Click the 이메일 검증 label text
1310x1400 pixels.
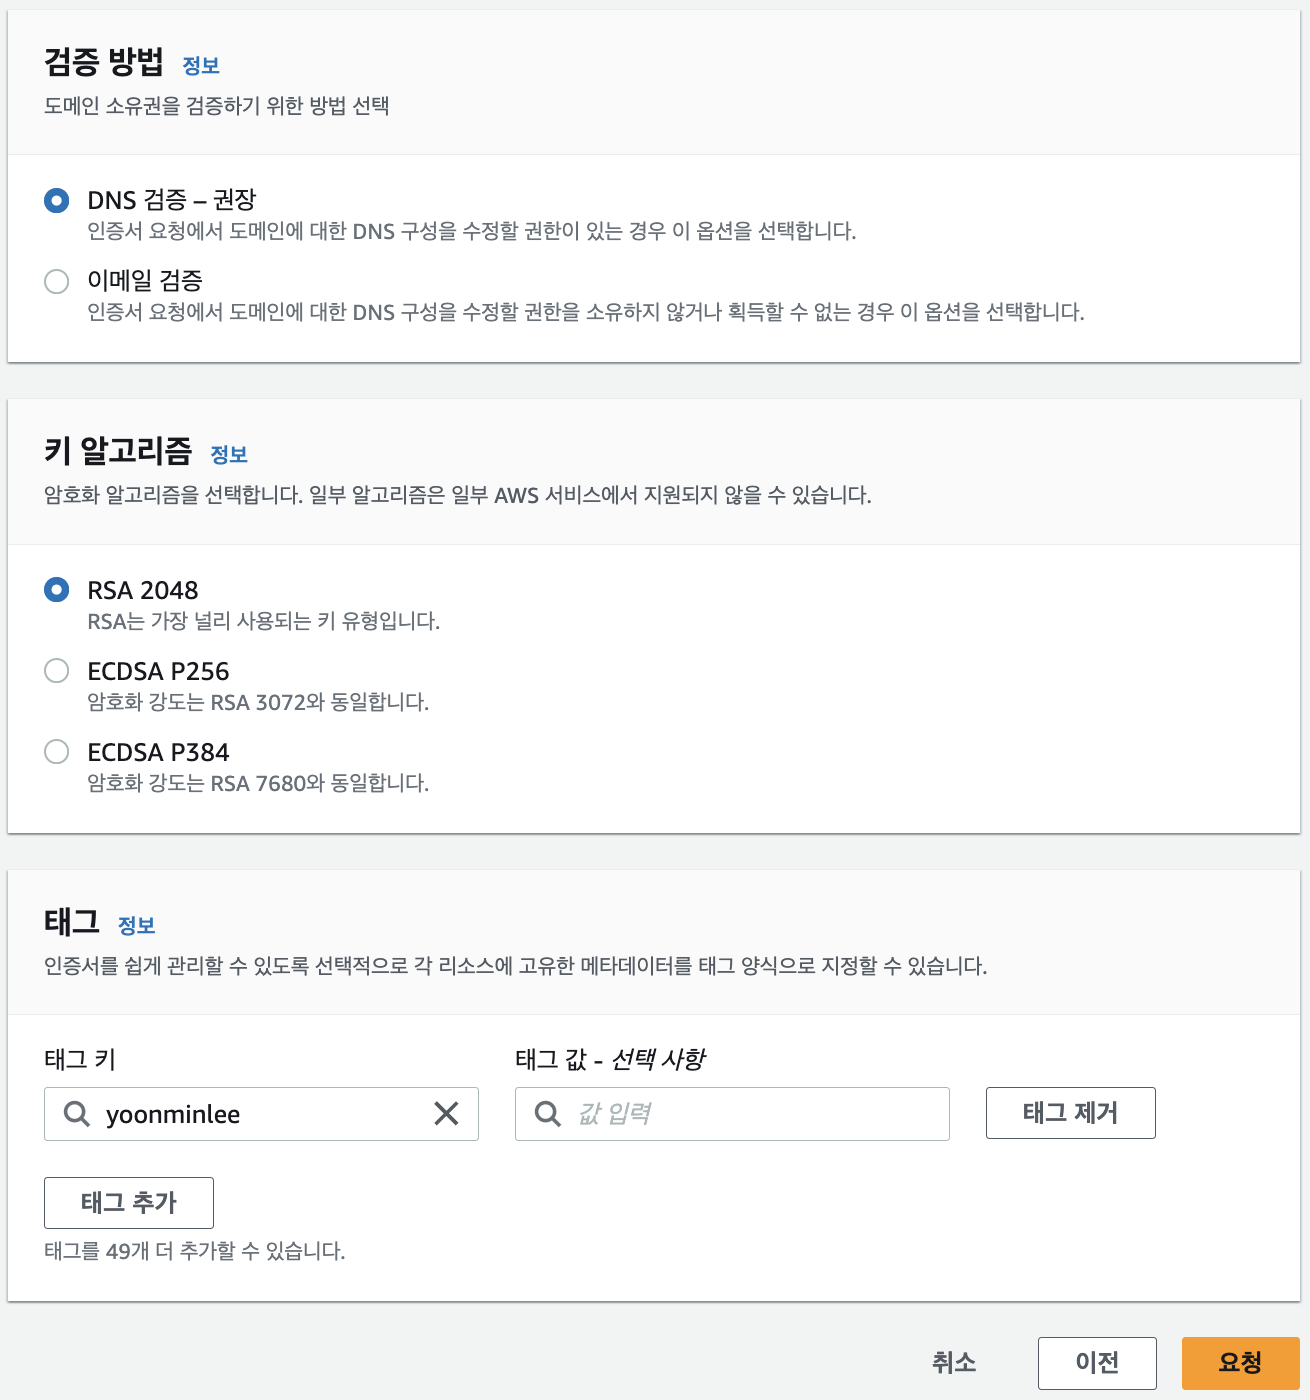[145, 281]
